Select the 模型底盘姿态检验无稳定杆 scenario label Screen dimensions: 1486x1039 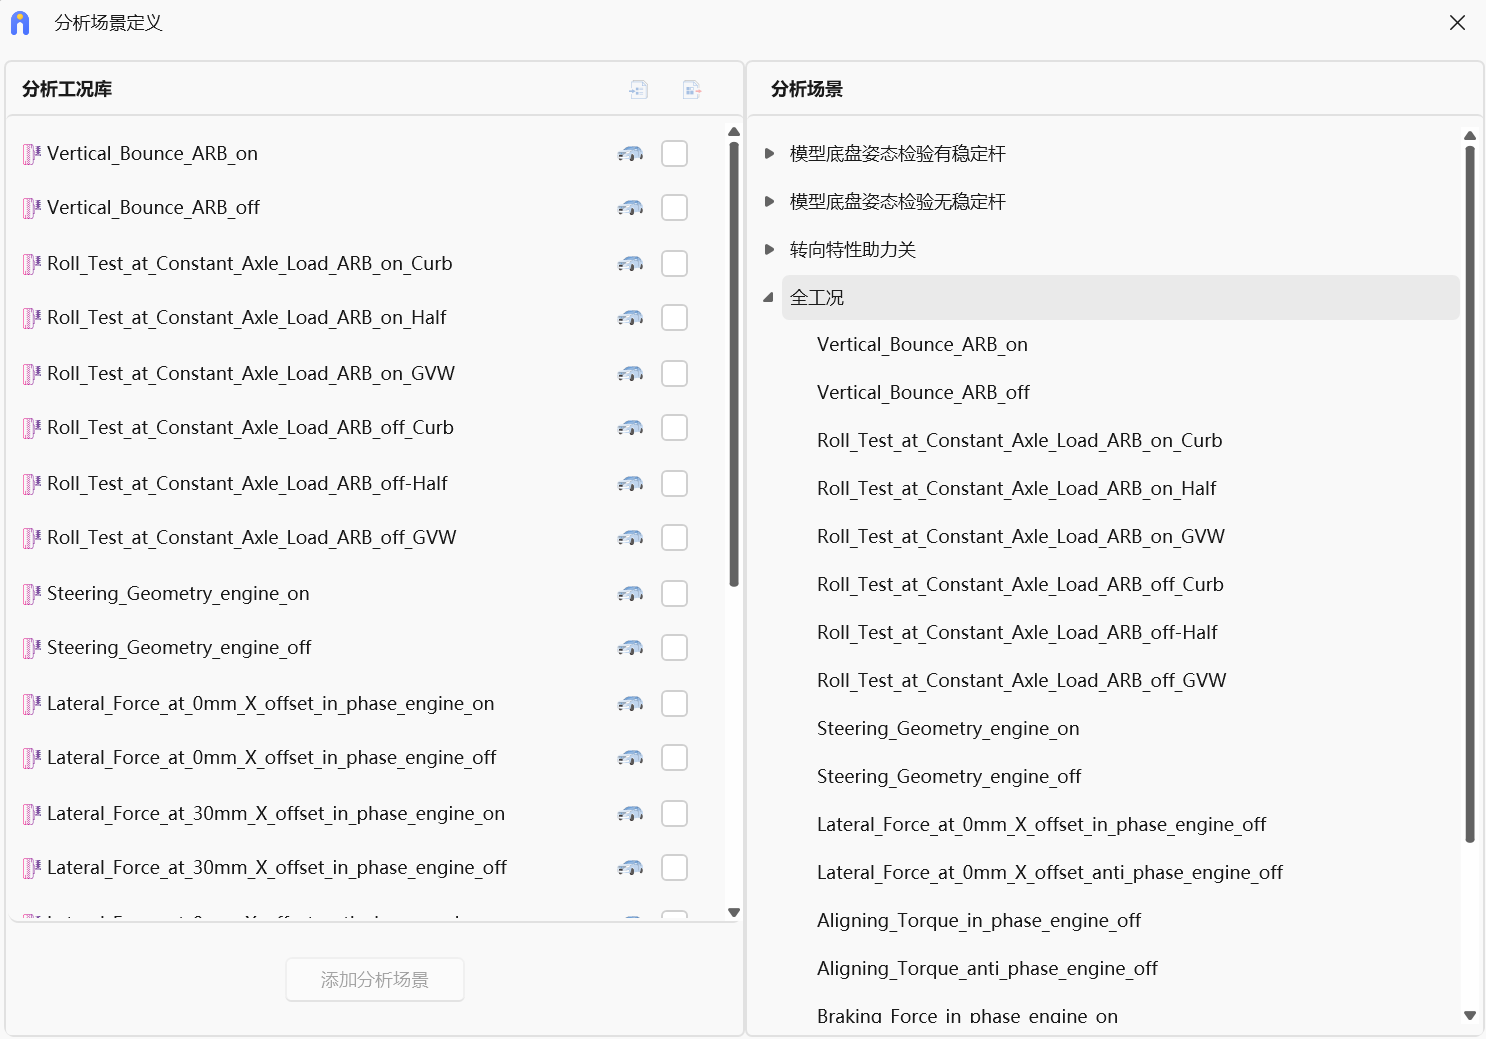click(x=897, y=202)
